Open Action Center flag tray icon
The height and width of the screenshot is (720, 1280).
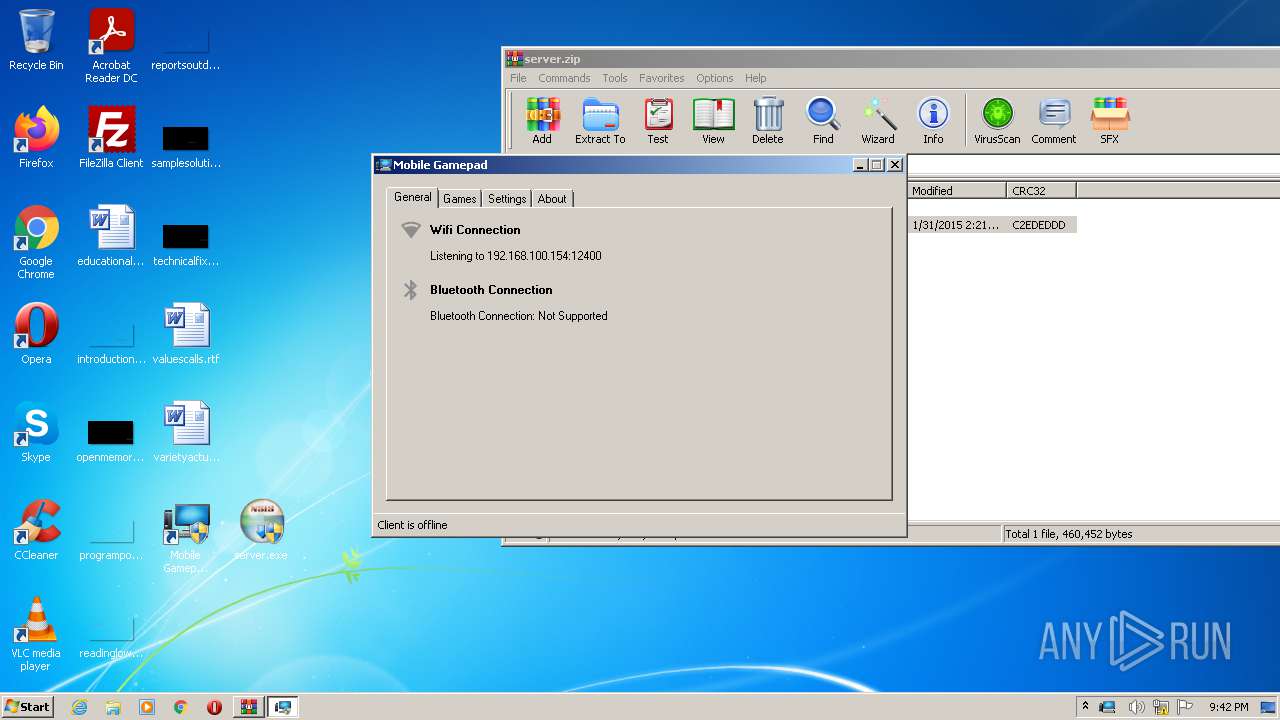(x=1185, y=707)
